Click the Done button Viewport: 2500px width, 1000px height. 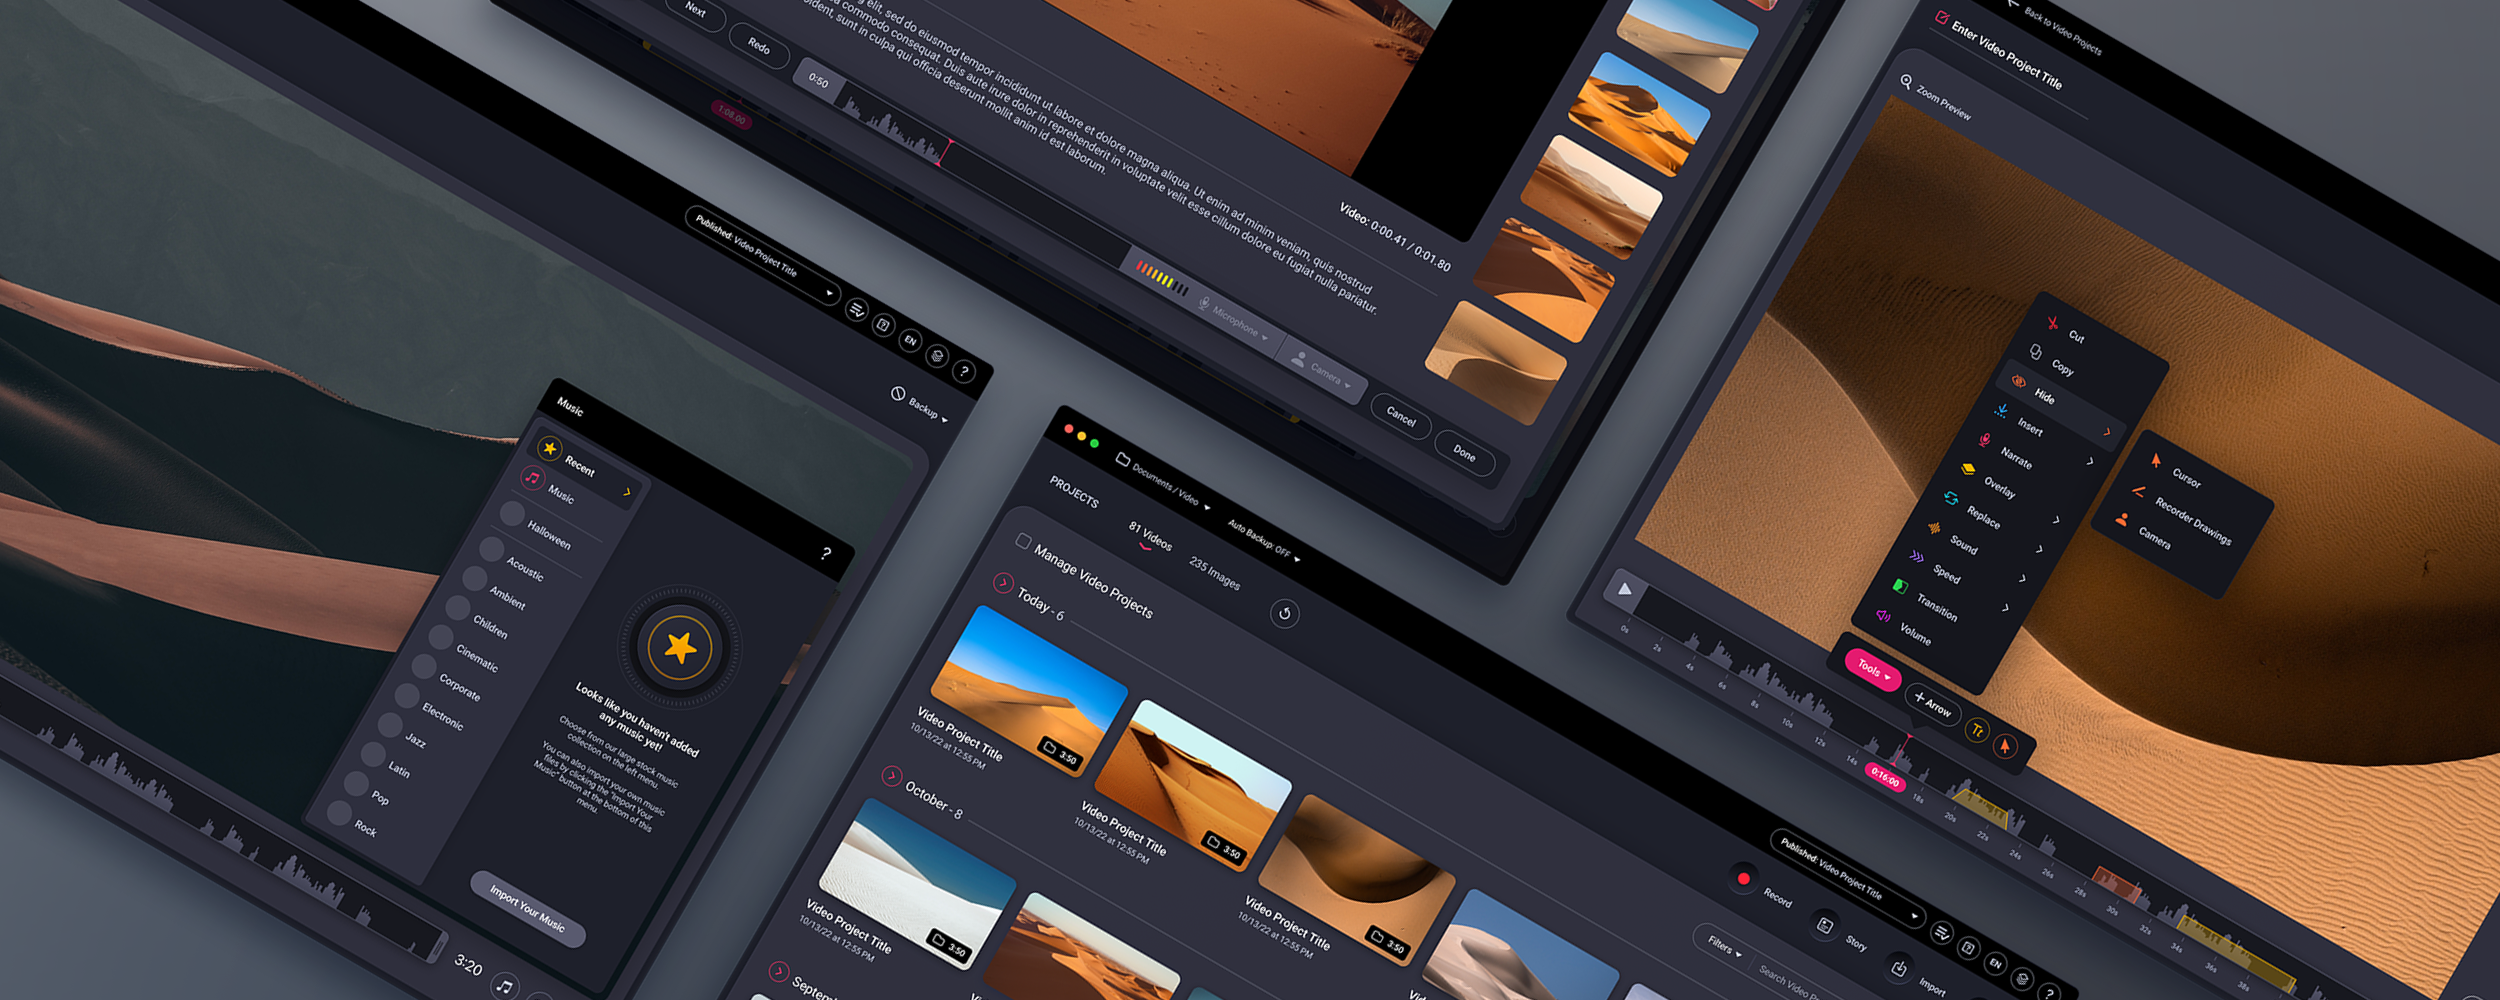[1464, 453]
